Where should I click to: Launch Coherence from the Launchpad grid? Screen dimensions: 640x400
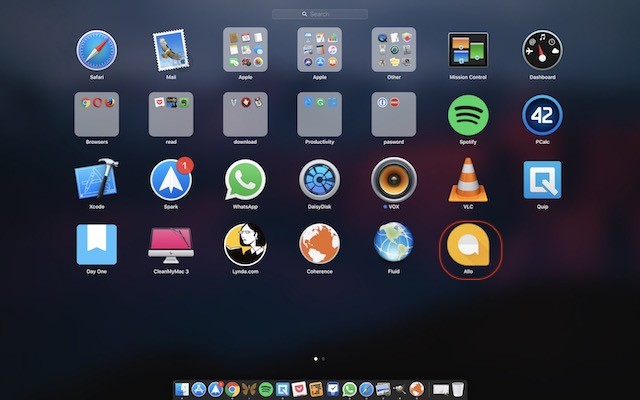(320, 244)
